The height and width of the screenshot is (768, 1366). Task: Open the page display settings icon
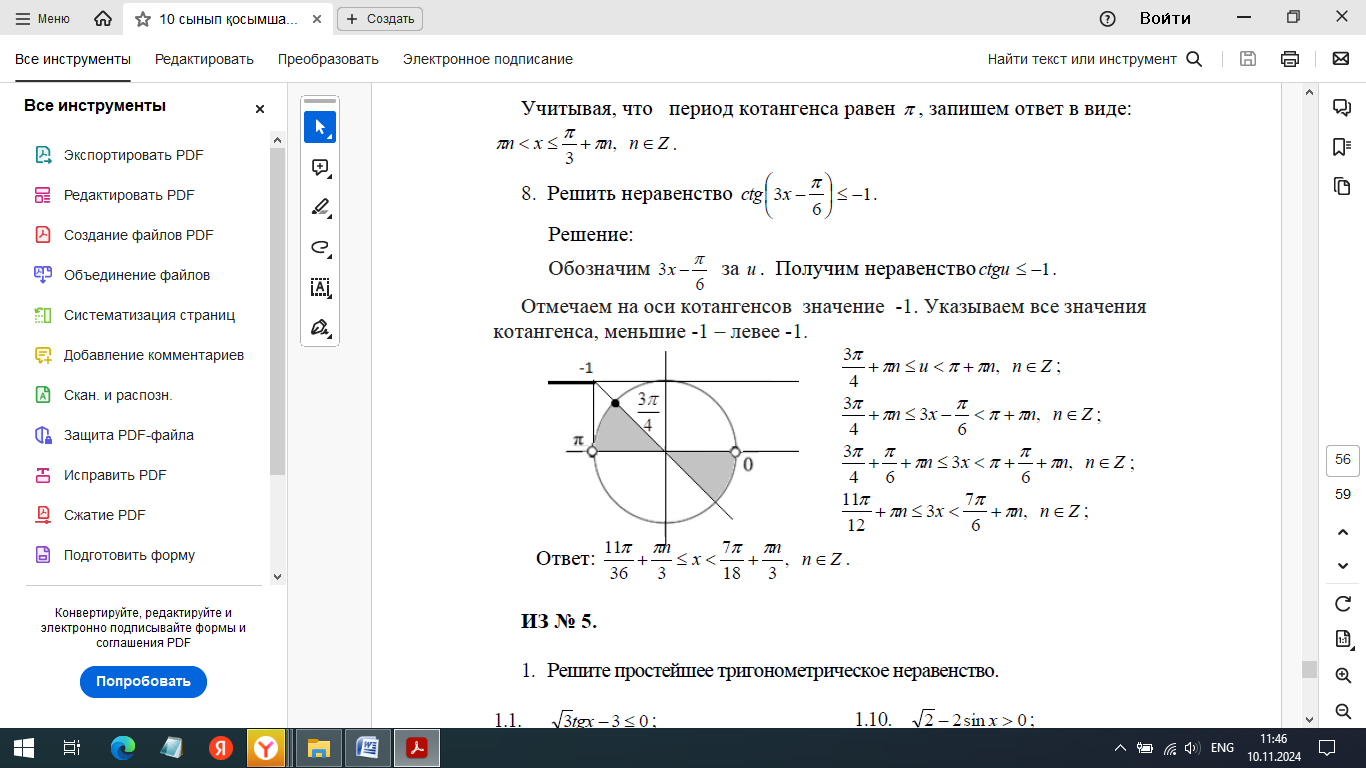click(1343, 639)
